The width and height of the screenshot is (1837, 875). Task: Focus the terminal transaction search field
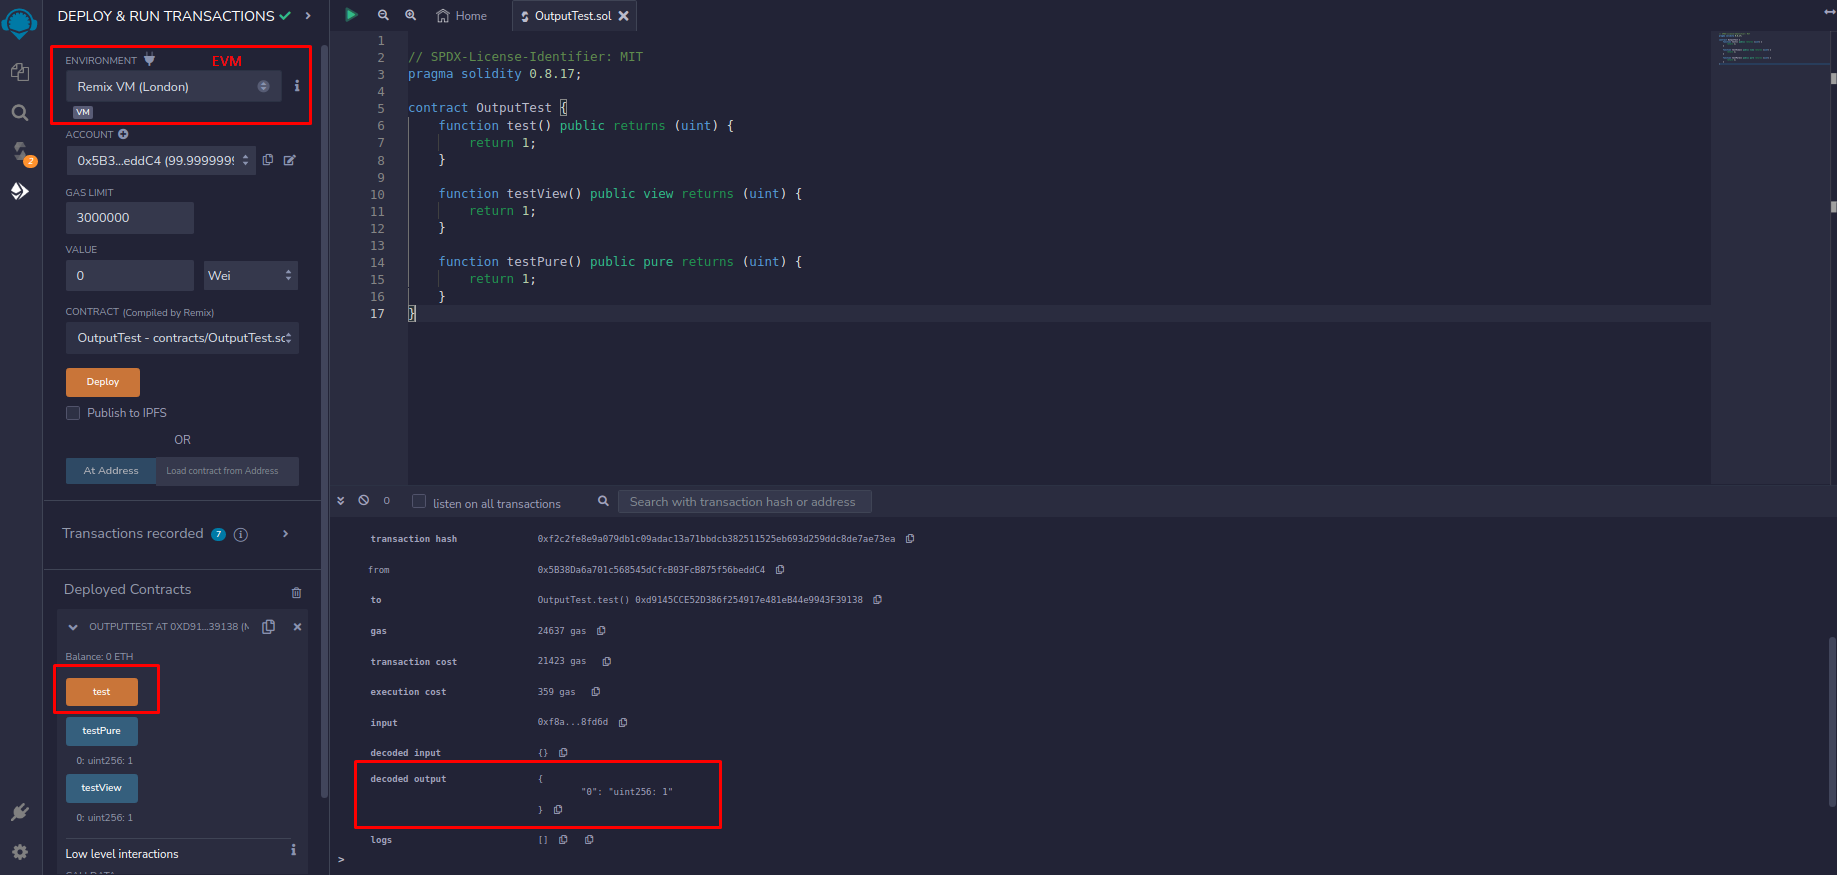tap(744, 502)
